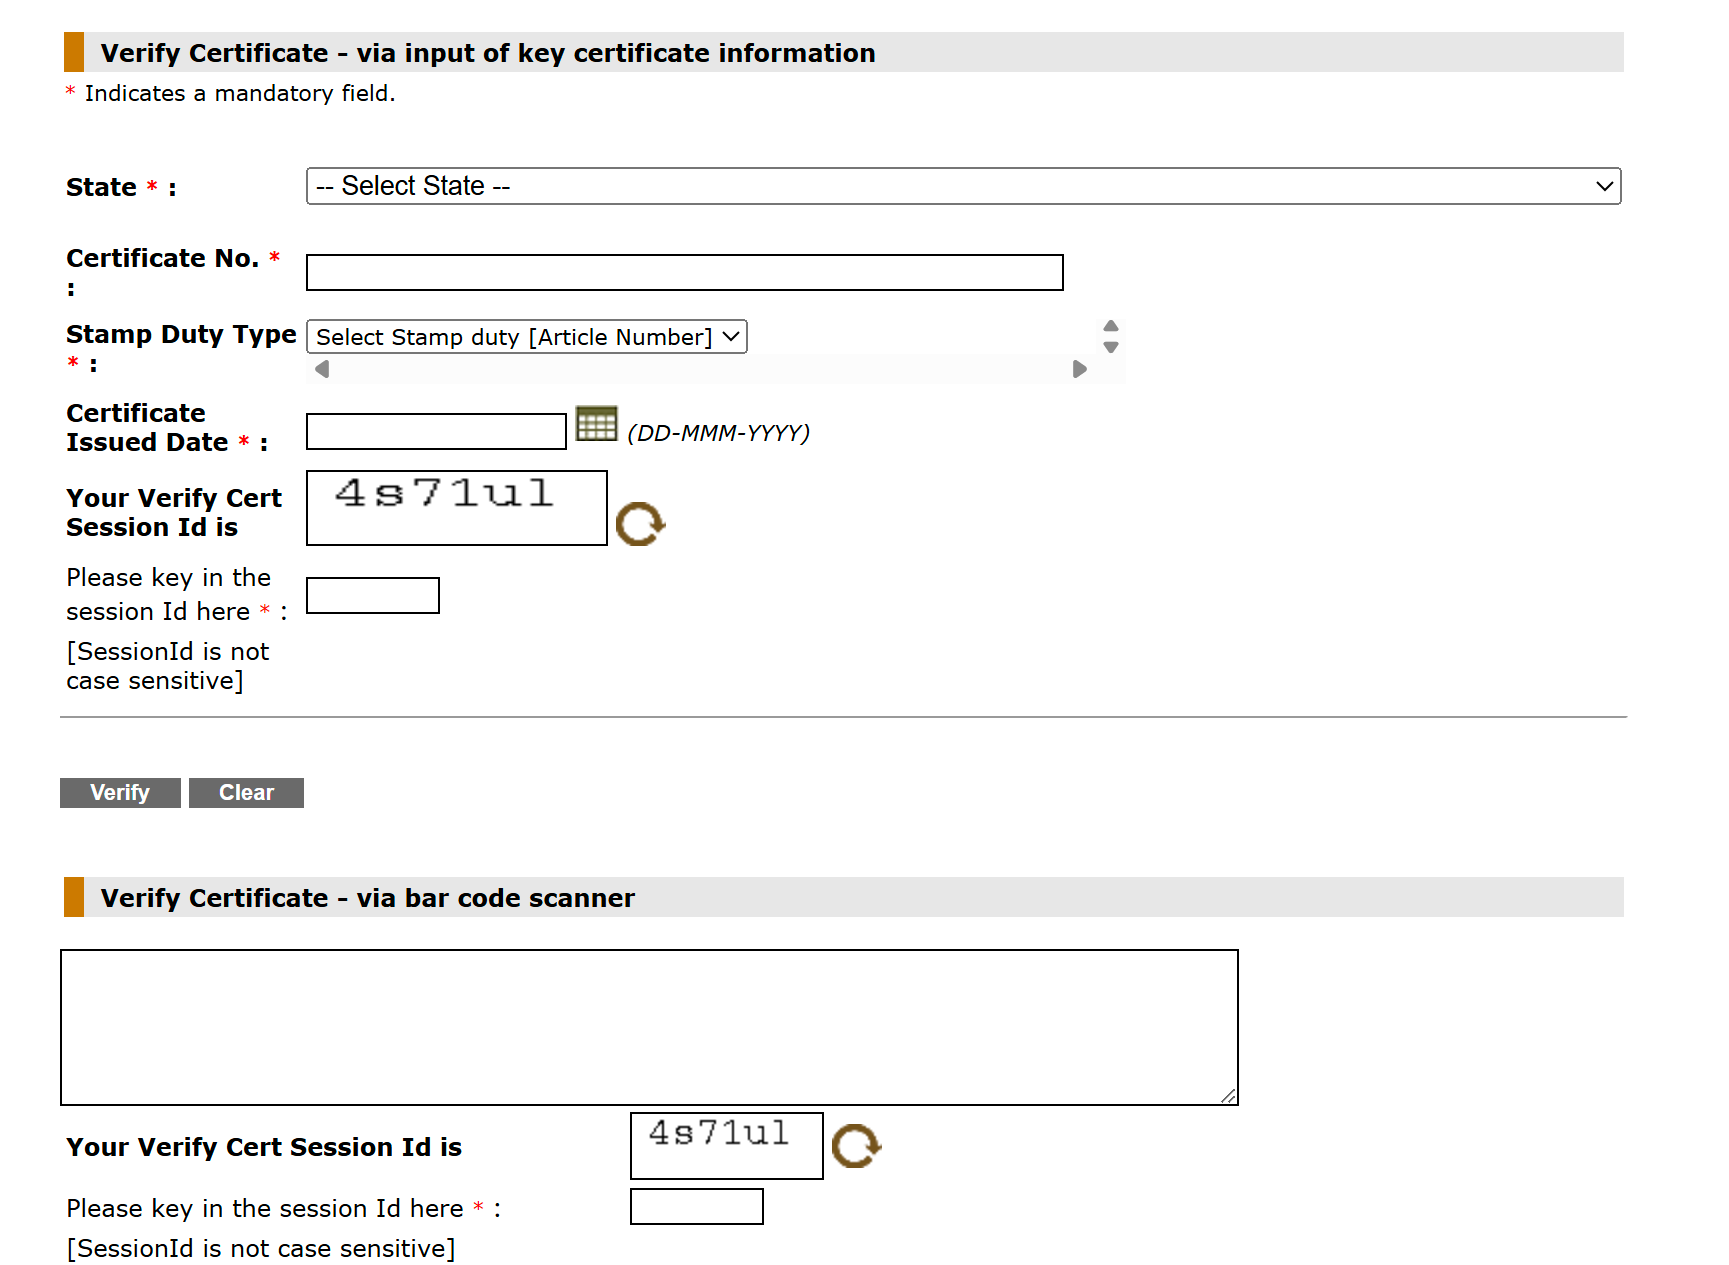Viewport: 1729px width, 1265px height.
Task: Click the 4s71ul captcha image
Action: [456, 507]
